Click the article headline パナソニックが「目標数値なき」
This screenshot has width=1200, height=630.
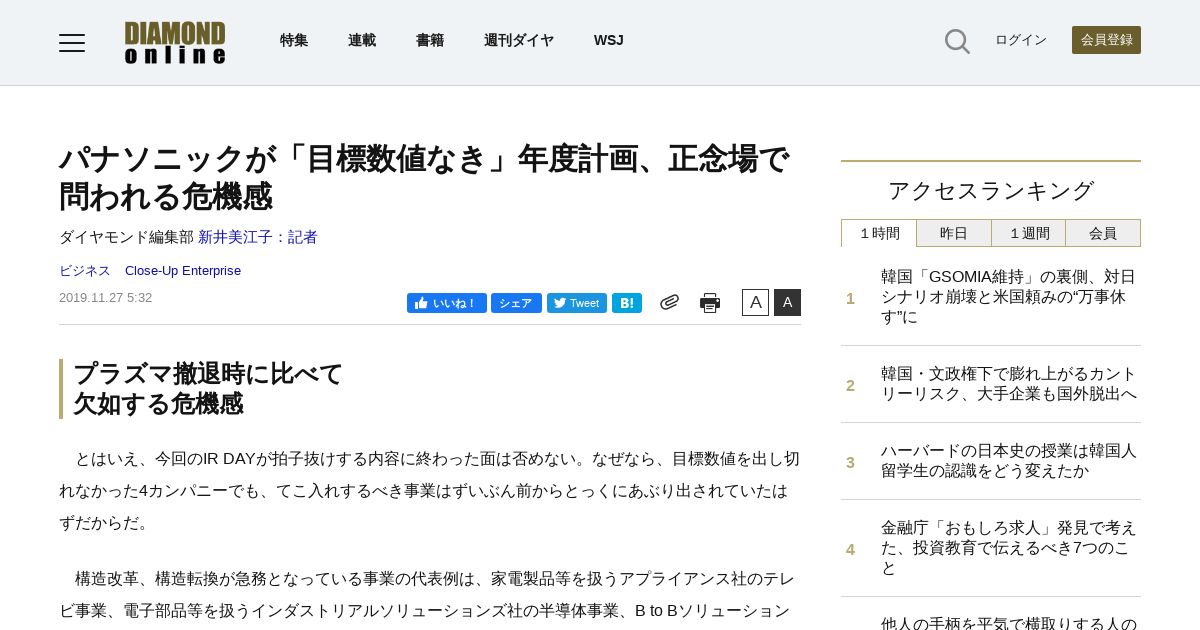click(424, 177)
